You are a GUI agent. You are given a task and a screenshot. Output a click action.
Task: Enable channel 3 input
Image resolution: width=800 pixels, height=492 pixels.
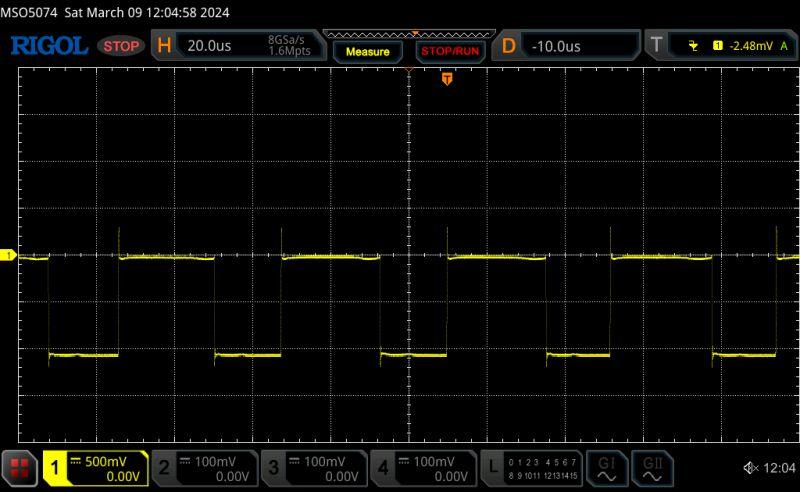313,468
